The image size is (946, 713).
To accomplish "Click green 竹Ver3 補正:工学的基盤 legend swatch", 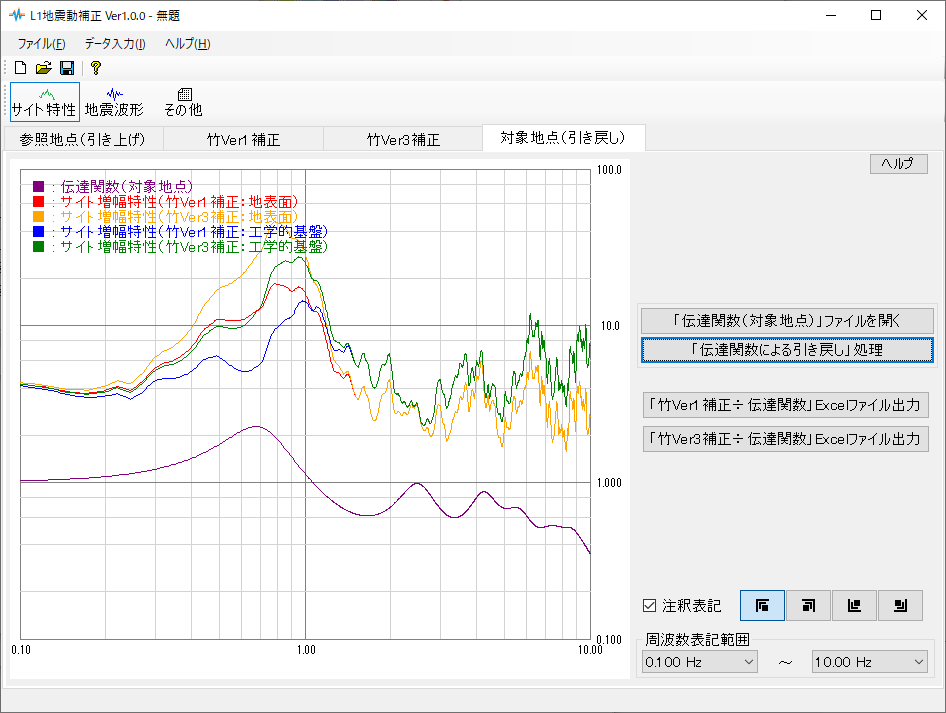I will coord(39,246).
